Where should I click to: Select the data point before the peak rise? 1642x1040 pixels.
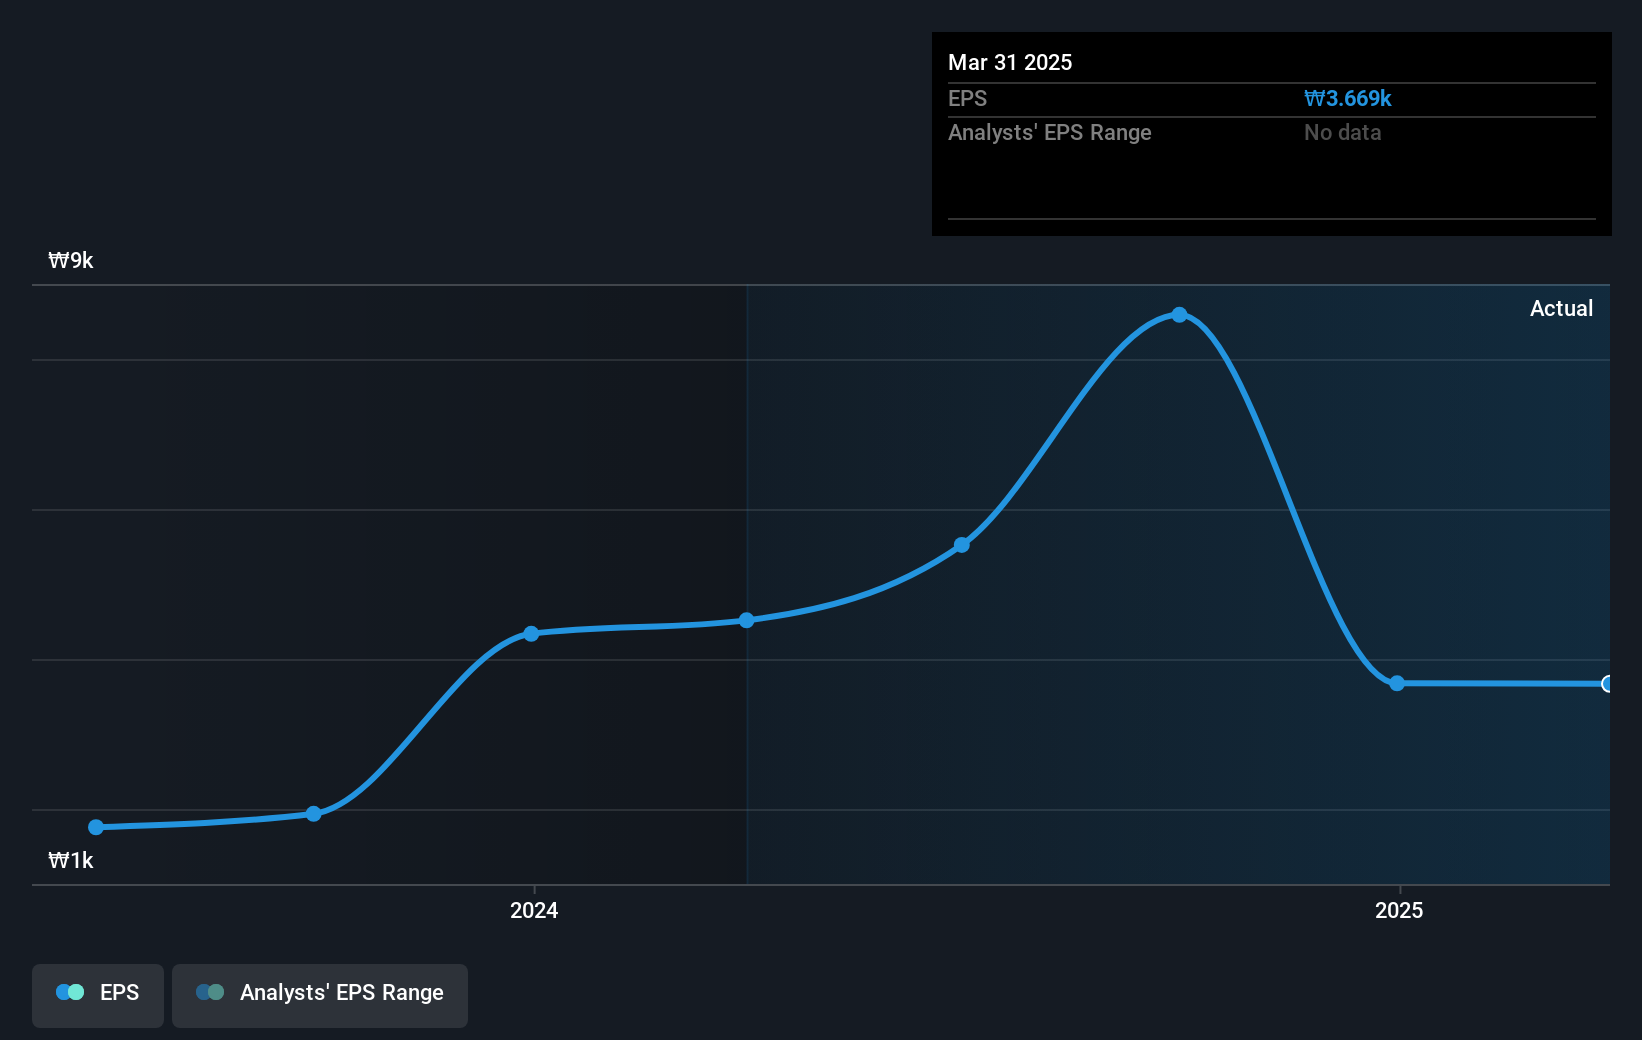(962, 545)
